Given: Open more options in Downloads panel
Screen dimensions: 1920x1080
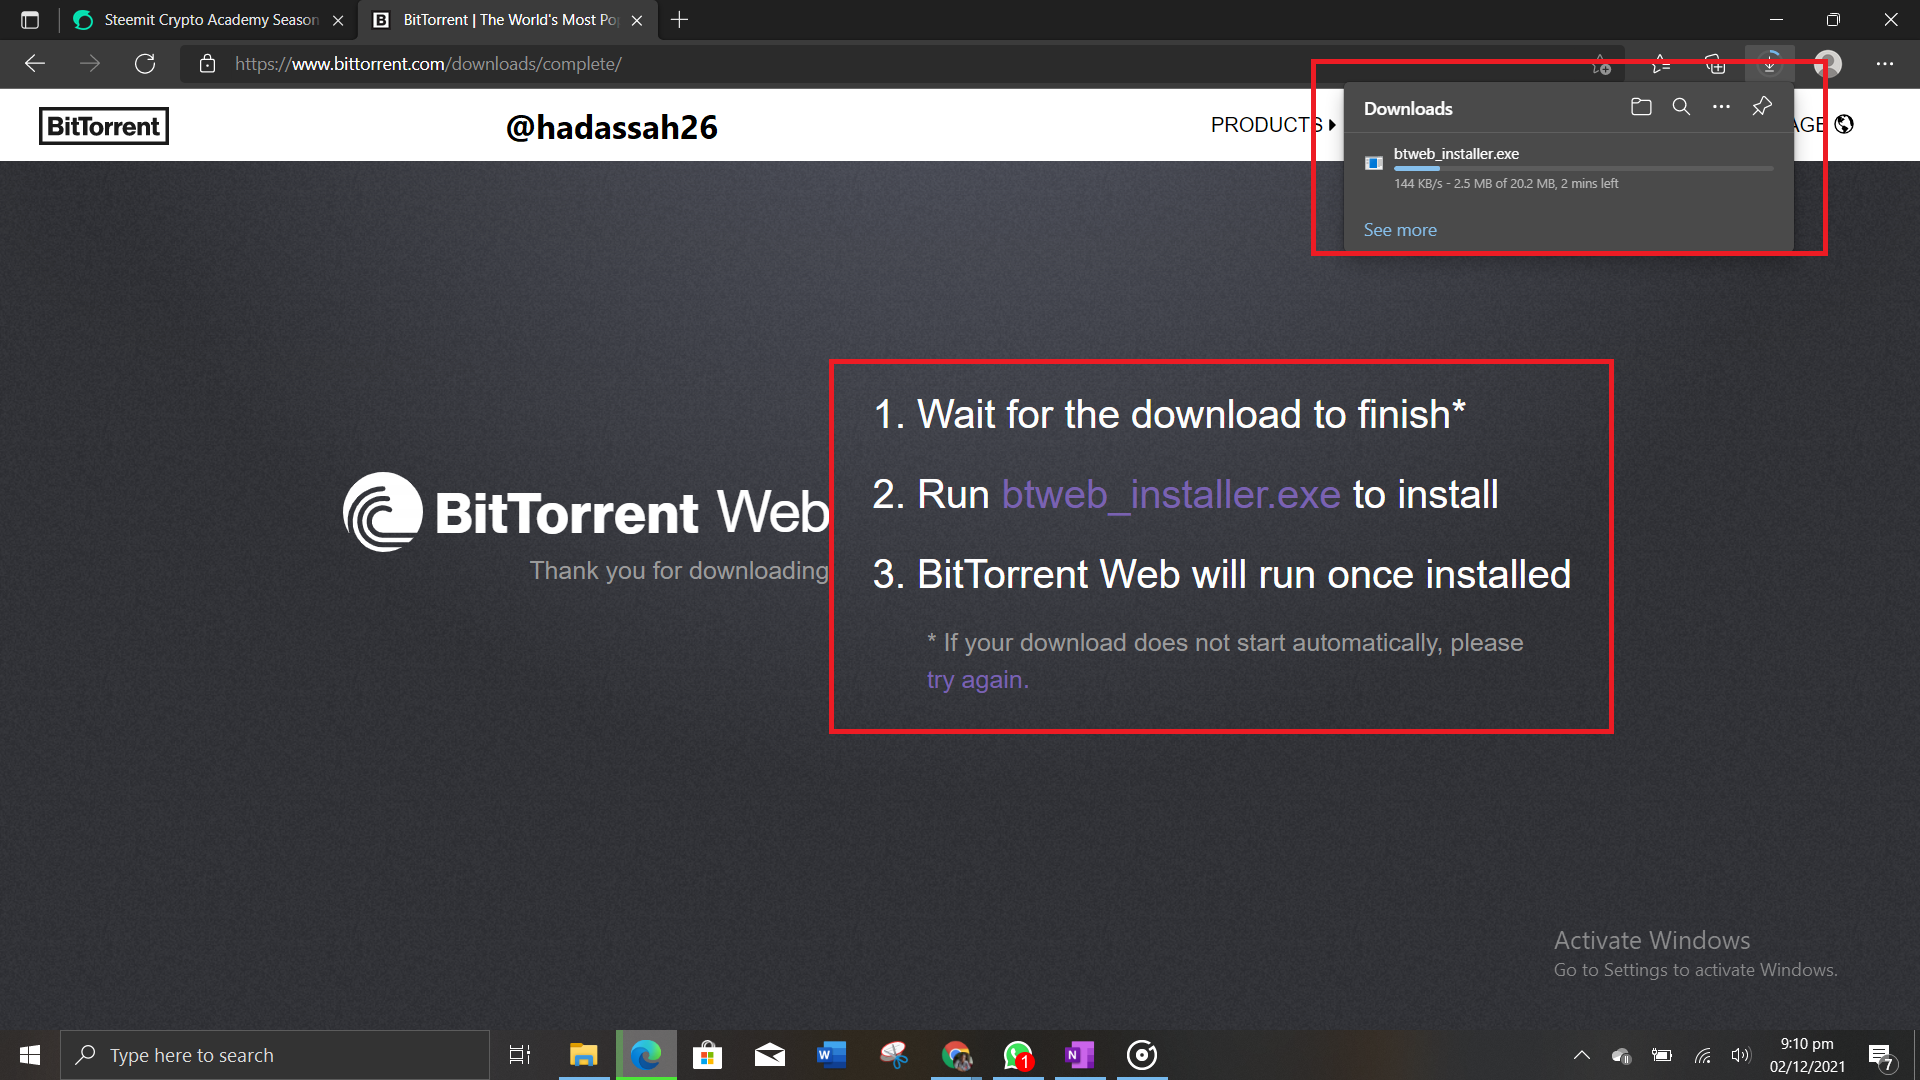Looking at the screenshot, I should click(x=1721, y=107).
